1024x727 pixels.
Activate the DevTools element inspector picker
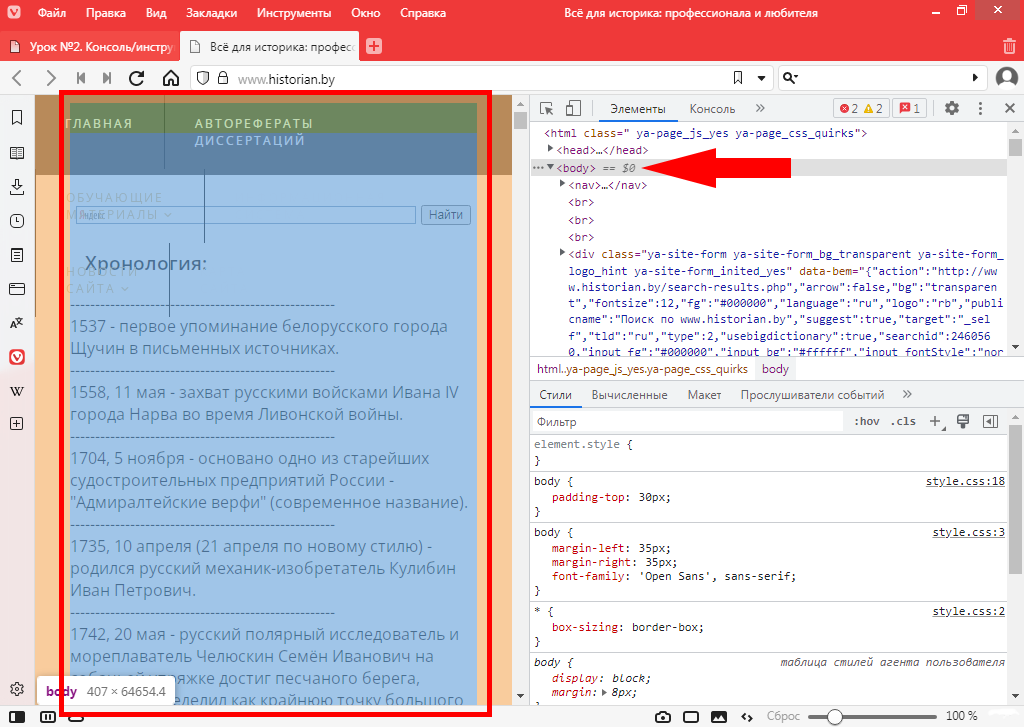pos(547,109)
